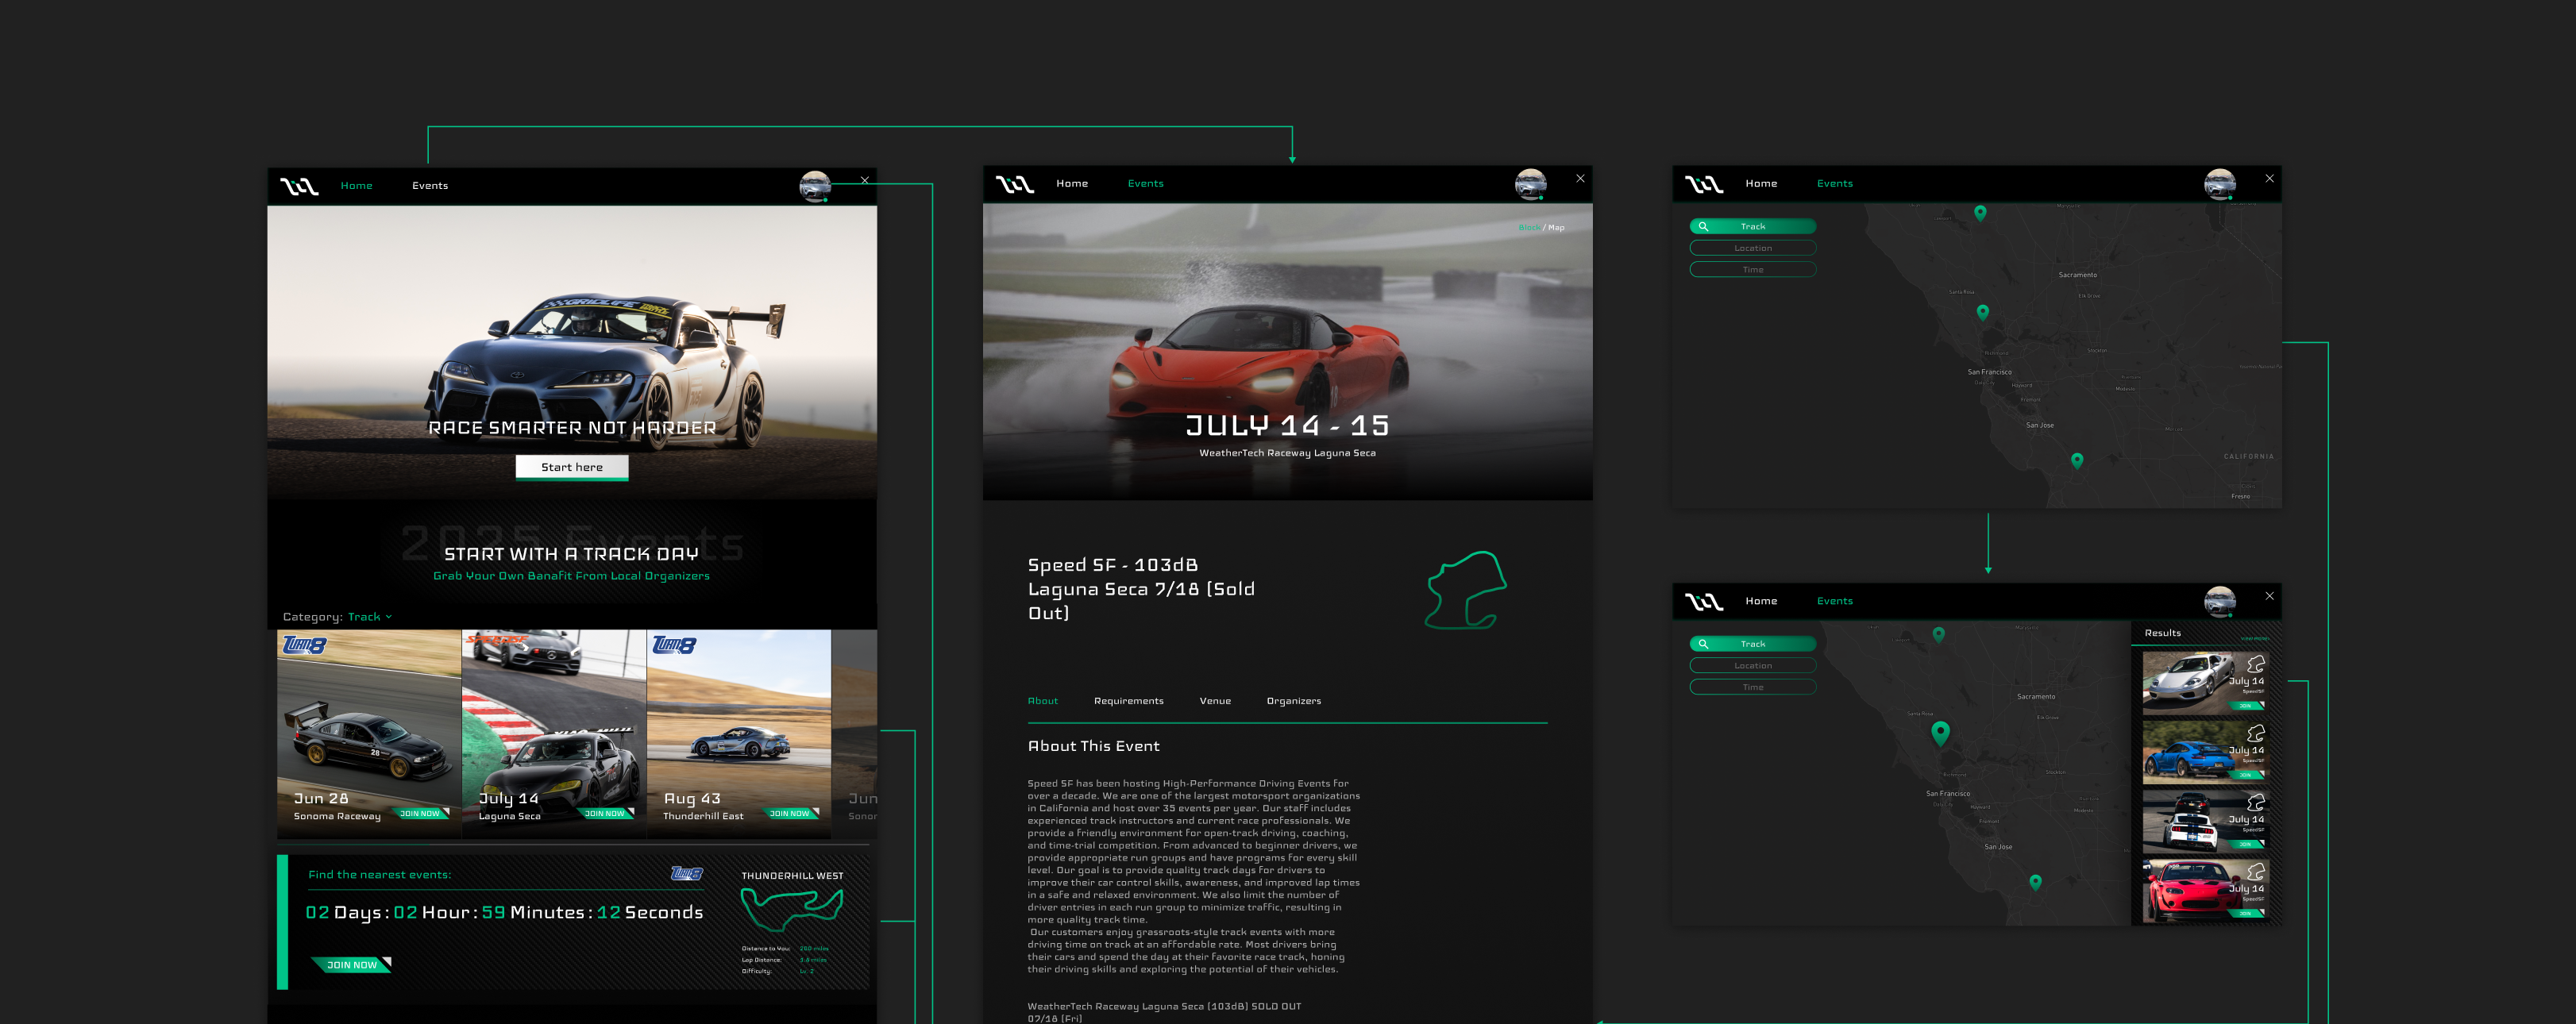The image size is (2576, 1024).
Task: Select the pin near Santa Rosa in the top map screen
Action: (x=1983, y=312)
